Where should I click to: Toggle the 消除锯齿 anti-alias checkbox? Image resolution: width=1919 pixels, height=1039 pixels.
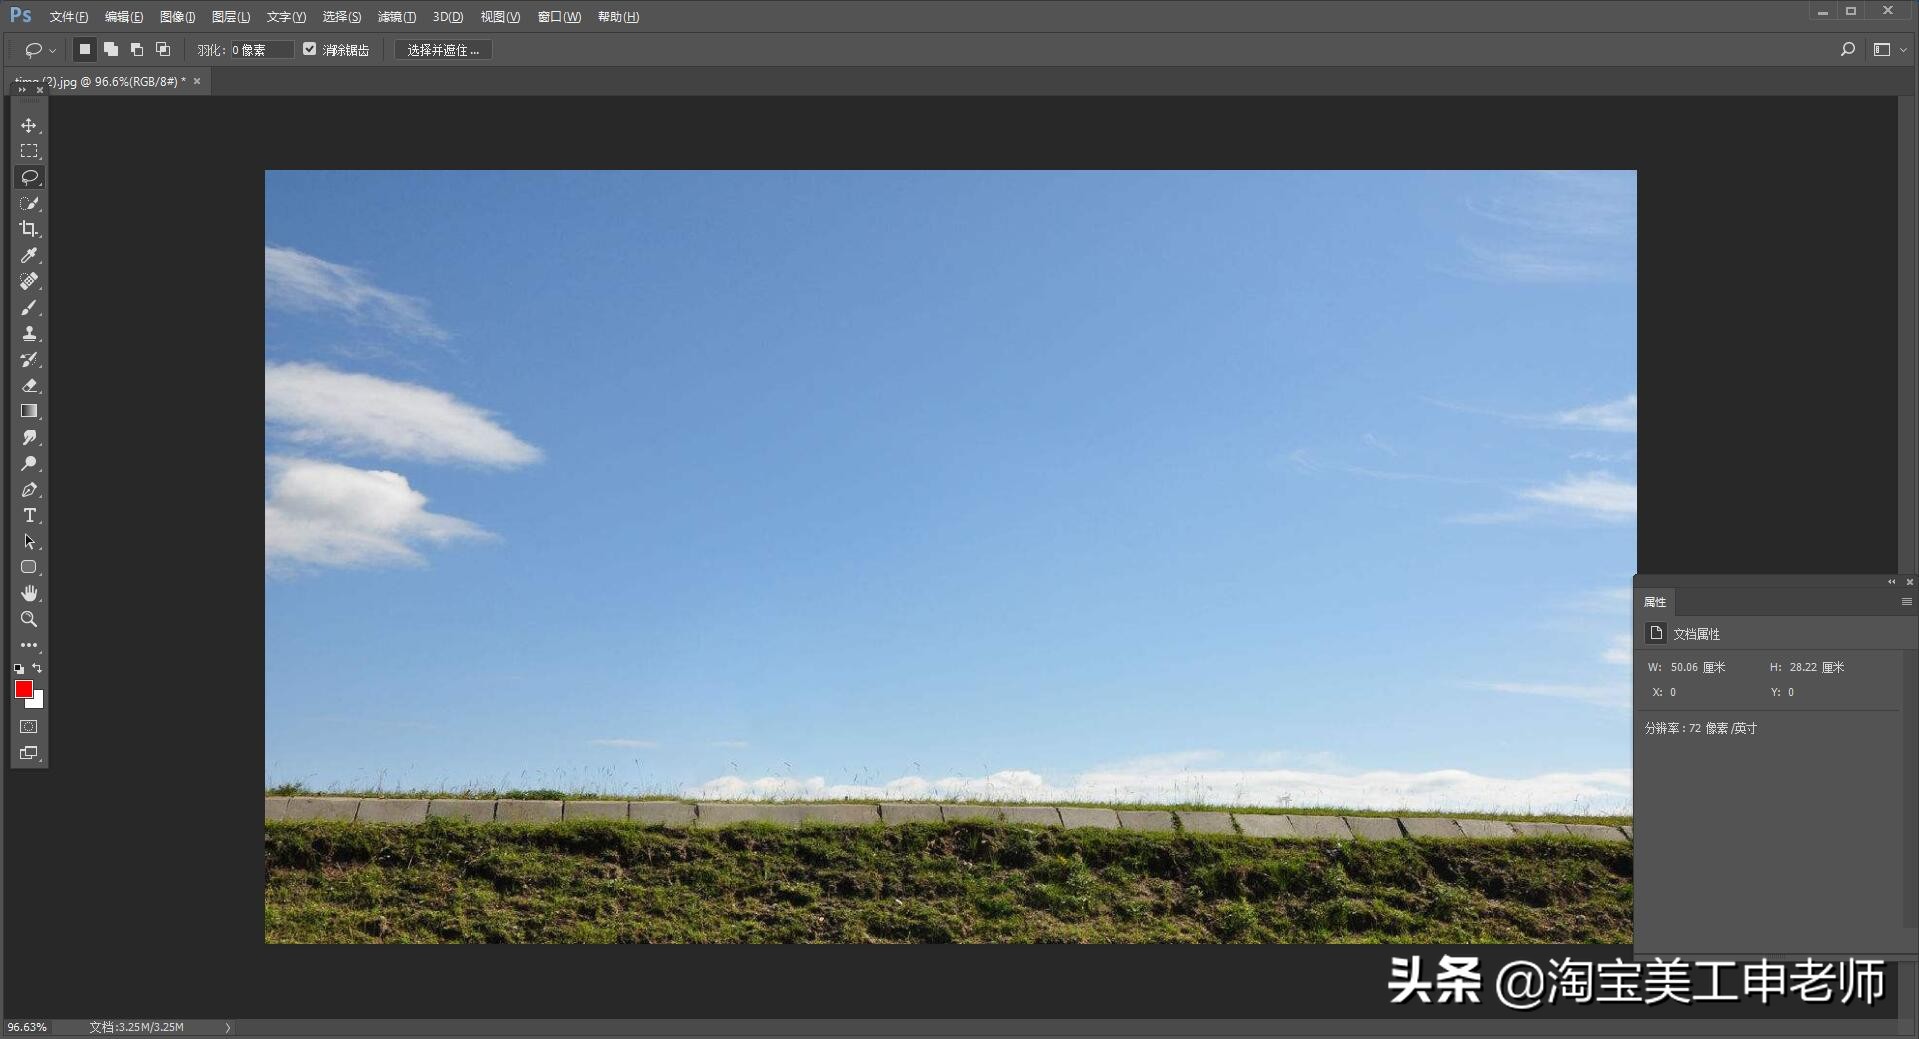pos(310,49)
